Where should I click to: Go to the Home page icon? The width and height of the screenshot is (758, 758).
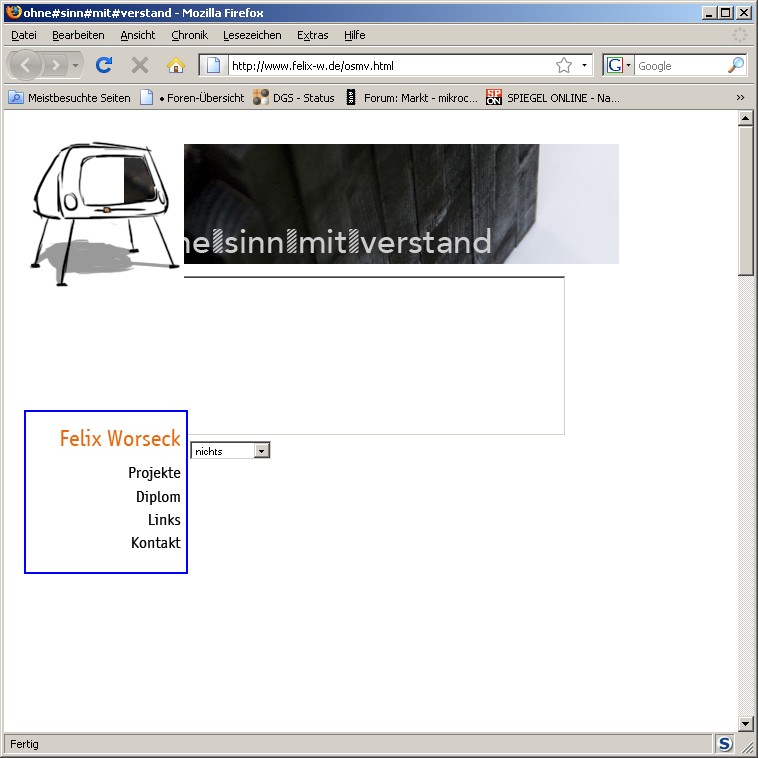click(x=176, y=65)
